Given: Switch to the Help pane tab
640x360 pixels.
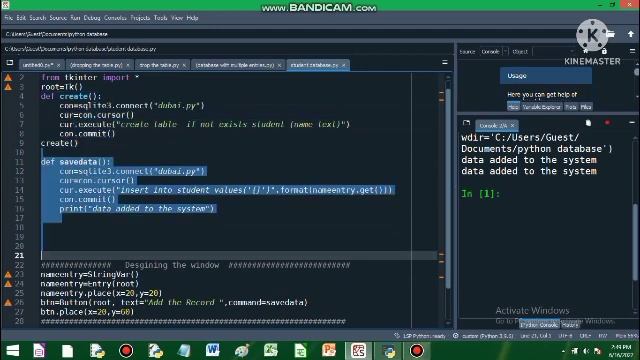Looking at the screenshot, I should click(513, 107).
